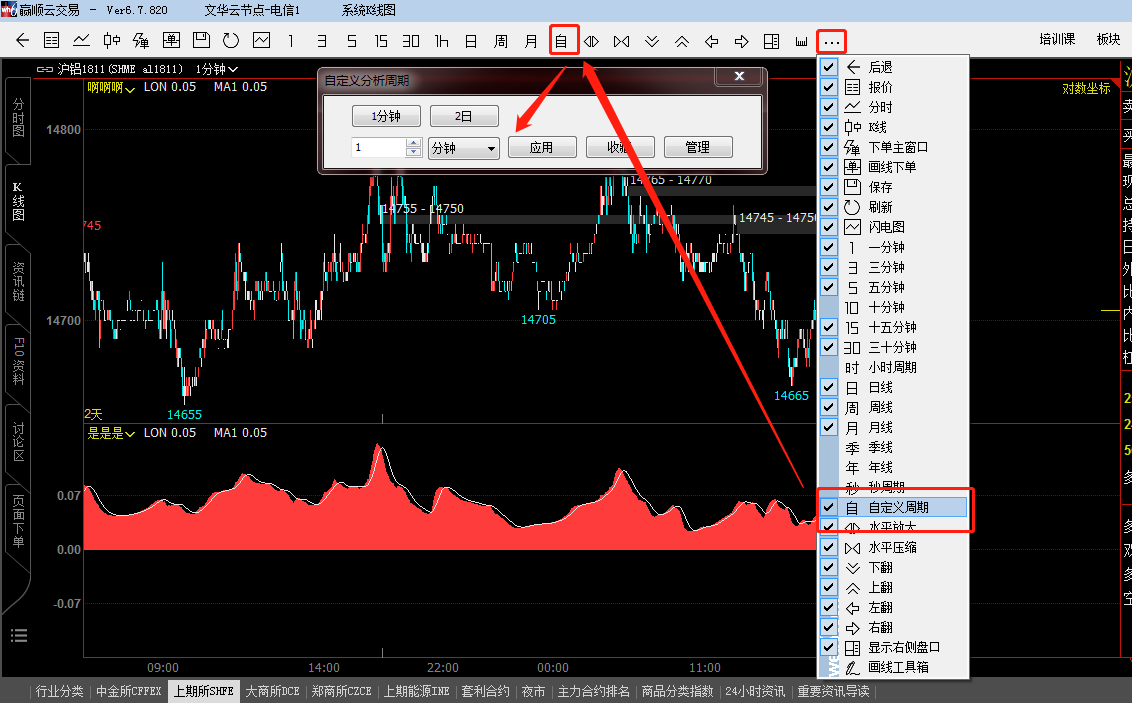Enable the 十分钟 checkbox in the list

(x=828, y=307)
